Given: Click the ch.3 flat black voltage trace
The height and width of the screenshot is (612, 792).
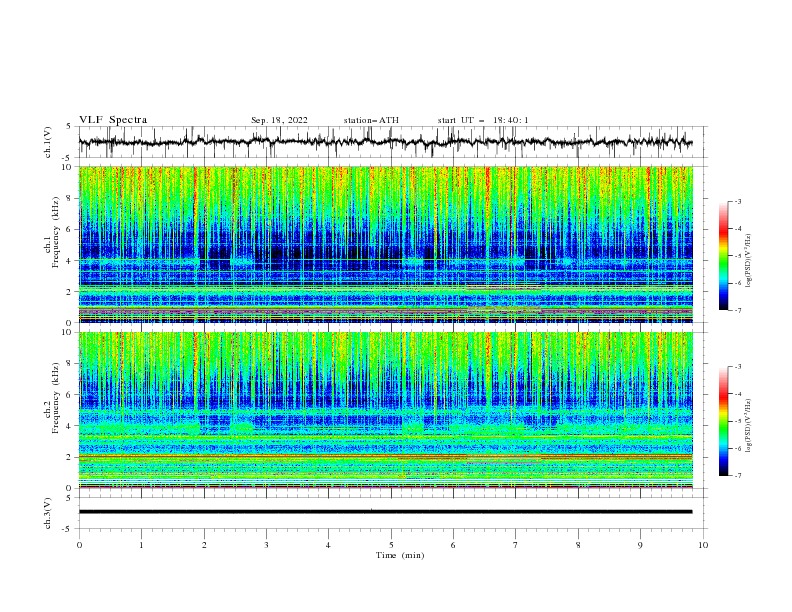Looking at the screenshot, I should coord(385,512).
